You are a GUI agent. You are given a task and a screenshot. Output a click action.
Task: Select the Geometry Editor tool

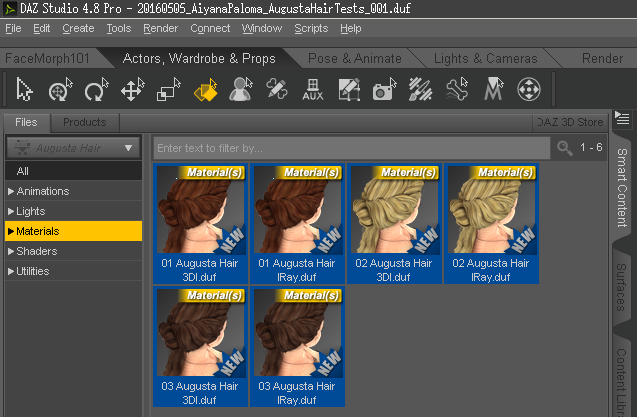349,89
